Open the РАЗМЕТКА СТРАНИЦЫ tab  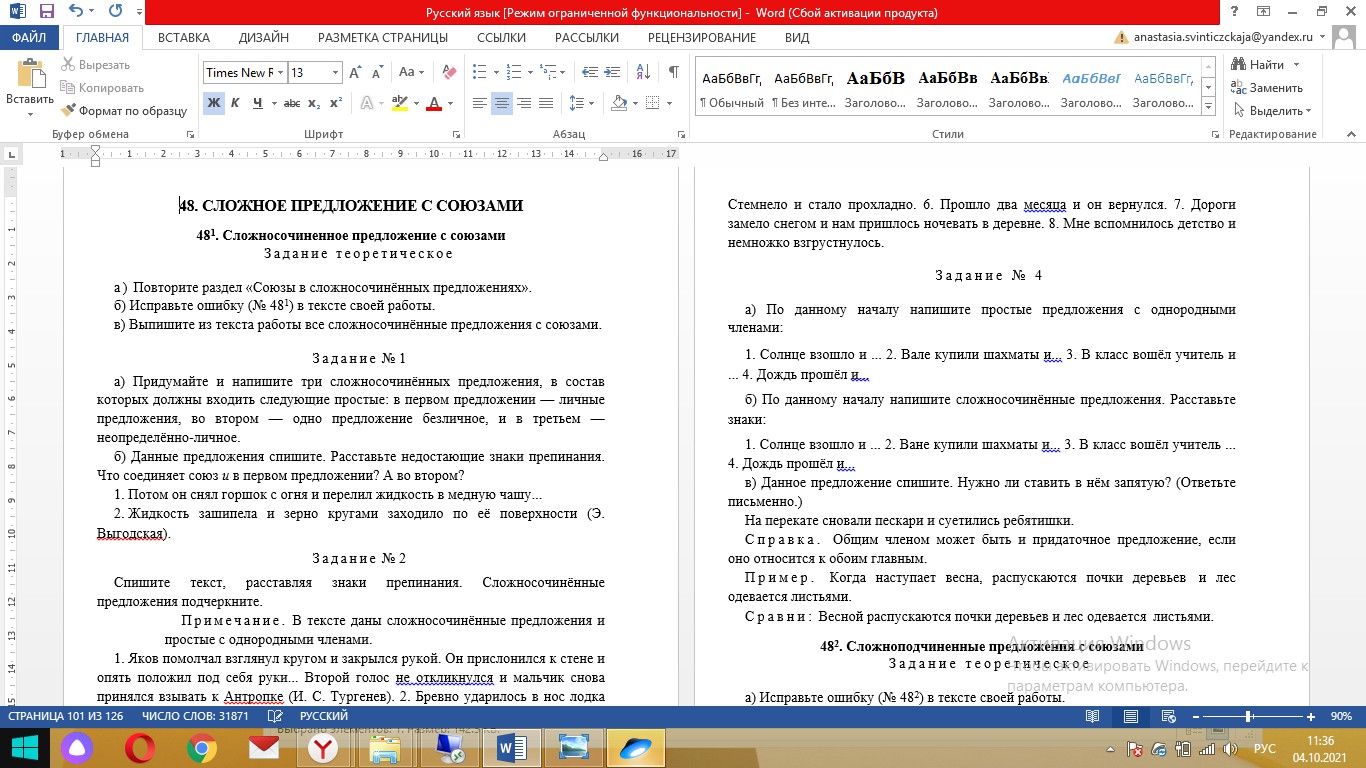(x=383, y=38)
